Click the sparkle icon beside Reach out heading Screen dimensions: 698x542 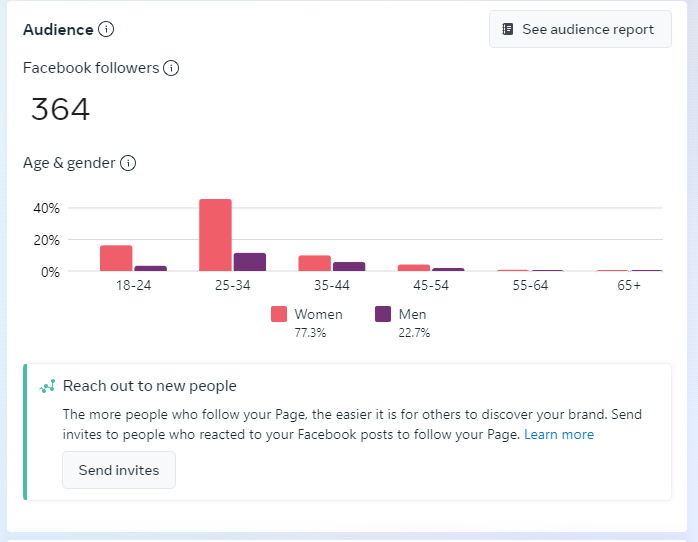(47, 386)
